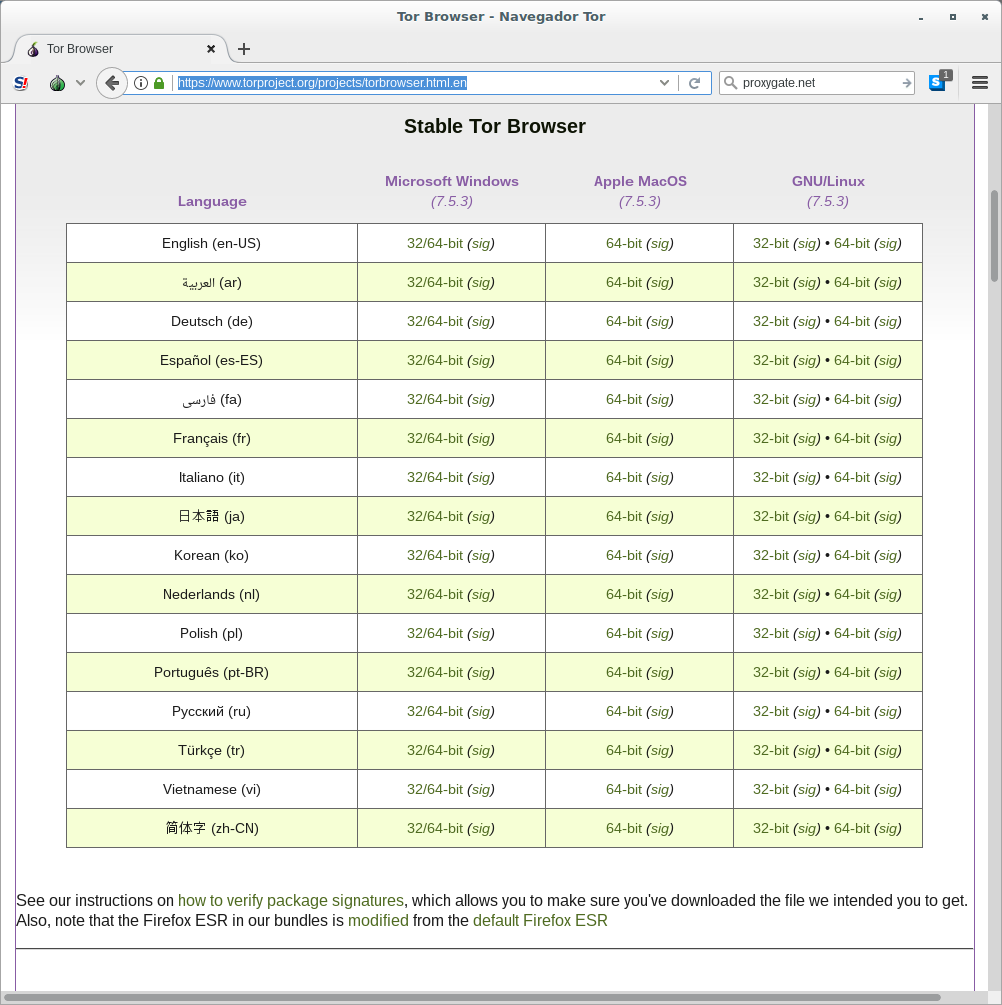The height and width of the screenshot is (1005, 1002).
Task: Download Russian MacOS 64-bit build
Action: pos(624,712)
